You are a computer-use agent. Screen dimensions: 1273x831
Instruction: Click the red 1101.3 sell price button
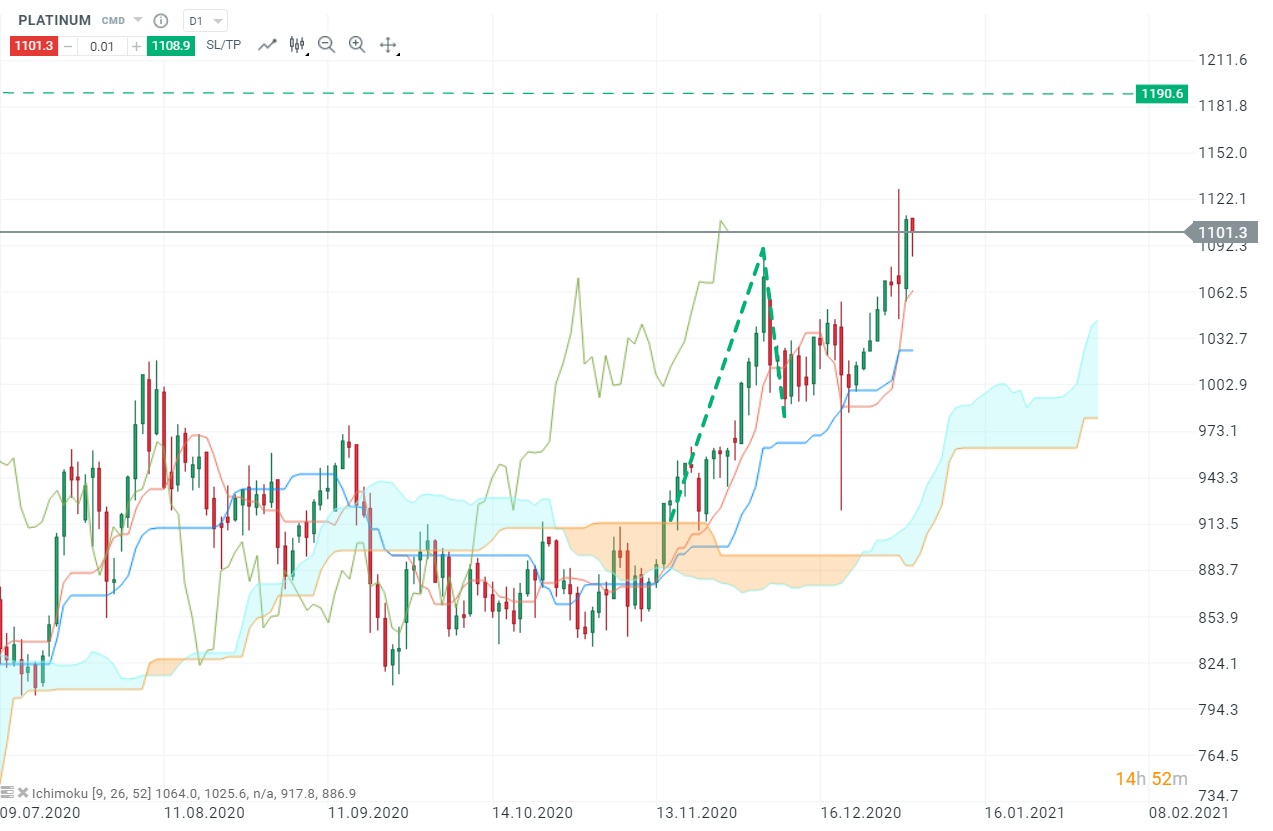coord(35,45)
